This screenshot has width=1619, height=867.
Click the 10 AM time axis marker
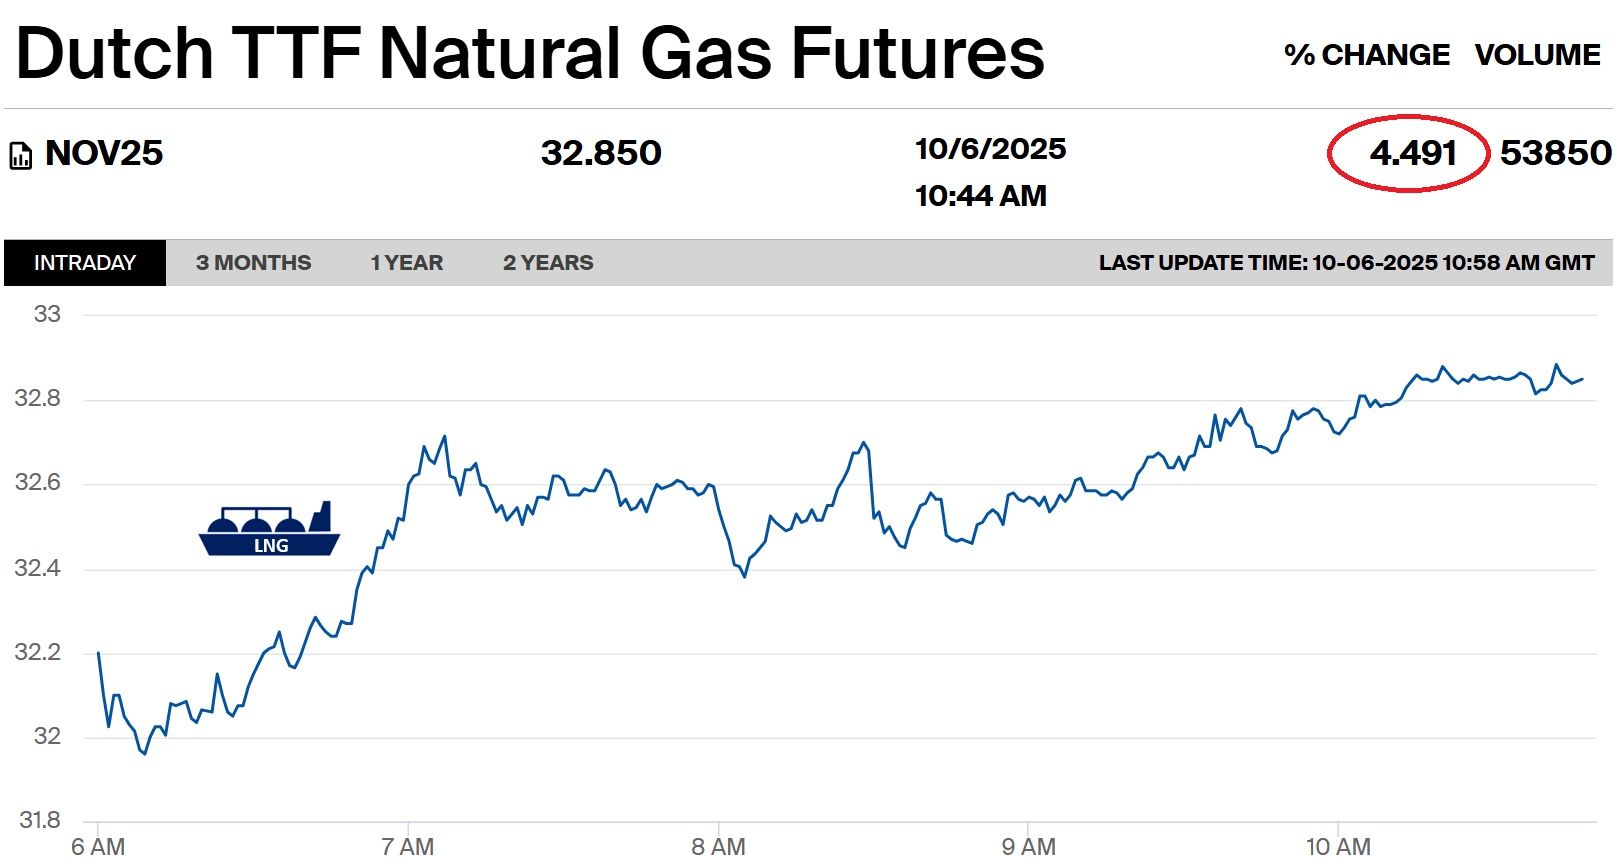pos(1338,847)
